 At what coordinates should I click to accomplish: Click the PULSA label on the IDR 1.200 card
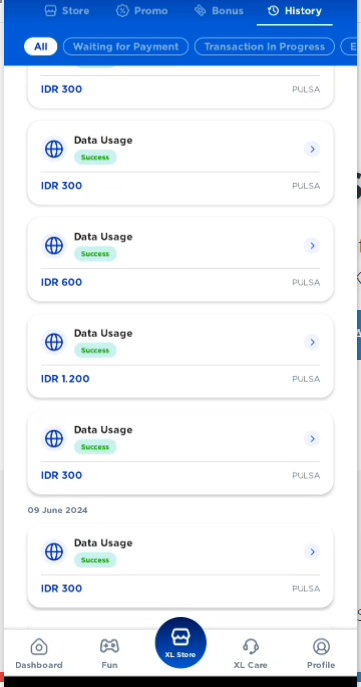(306, 379)
